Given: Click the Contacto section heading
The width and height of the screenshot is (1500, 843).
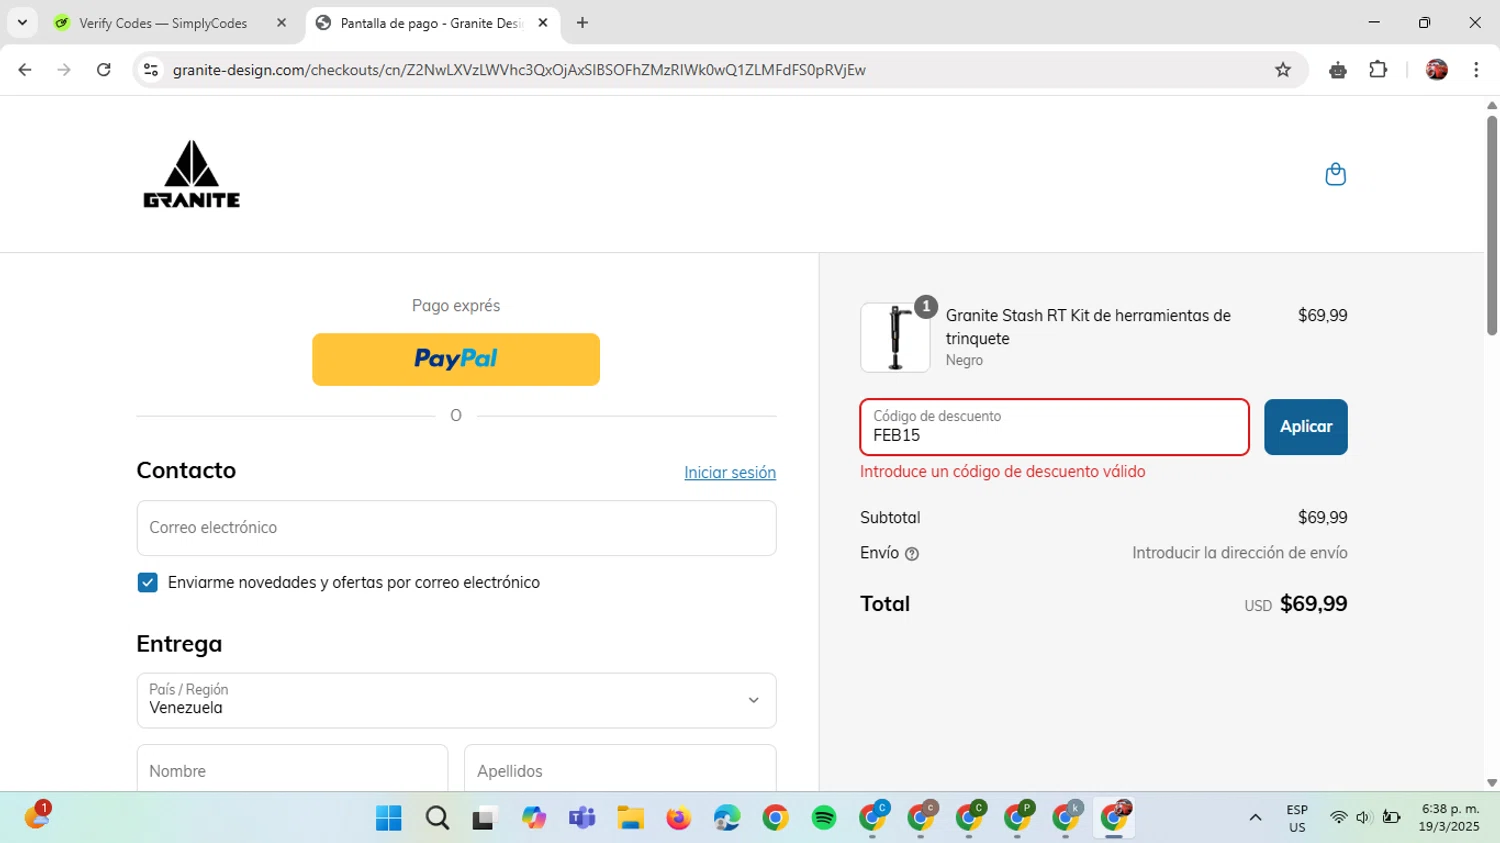Looking at the screenshot, I should (x=186, y=471).
